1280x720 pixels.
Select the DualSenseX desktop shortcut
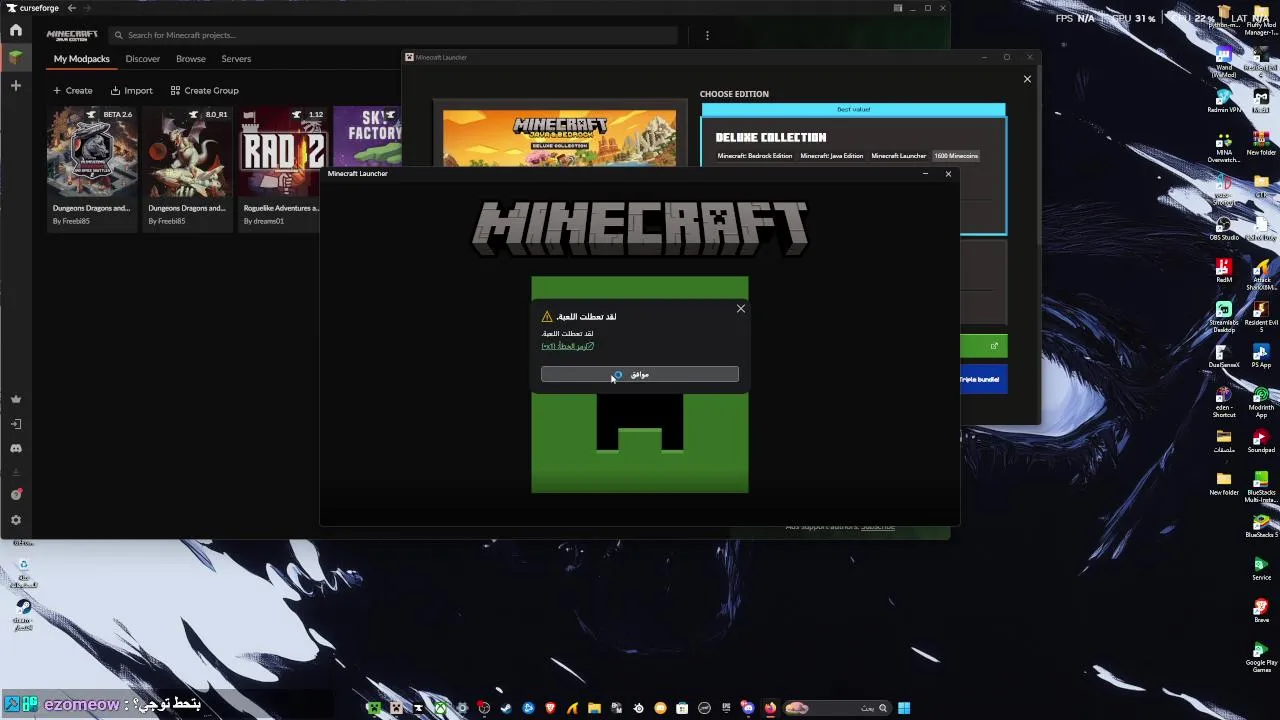pyautogui.click(x=1224, y=356)
